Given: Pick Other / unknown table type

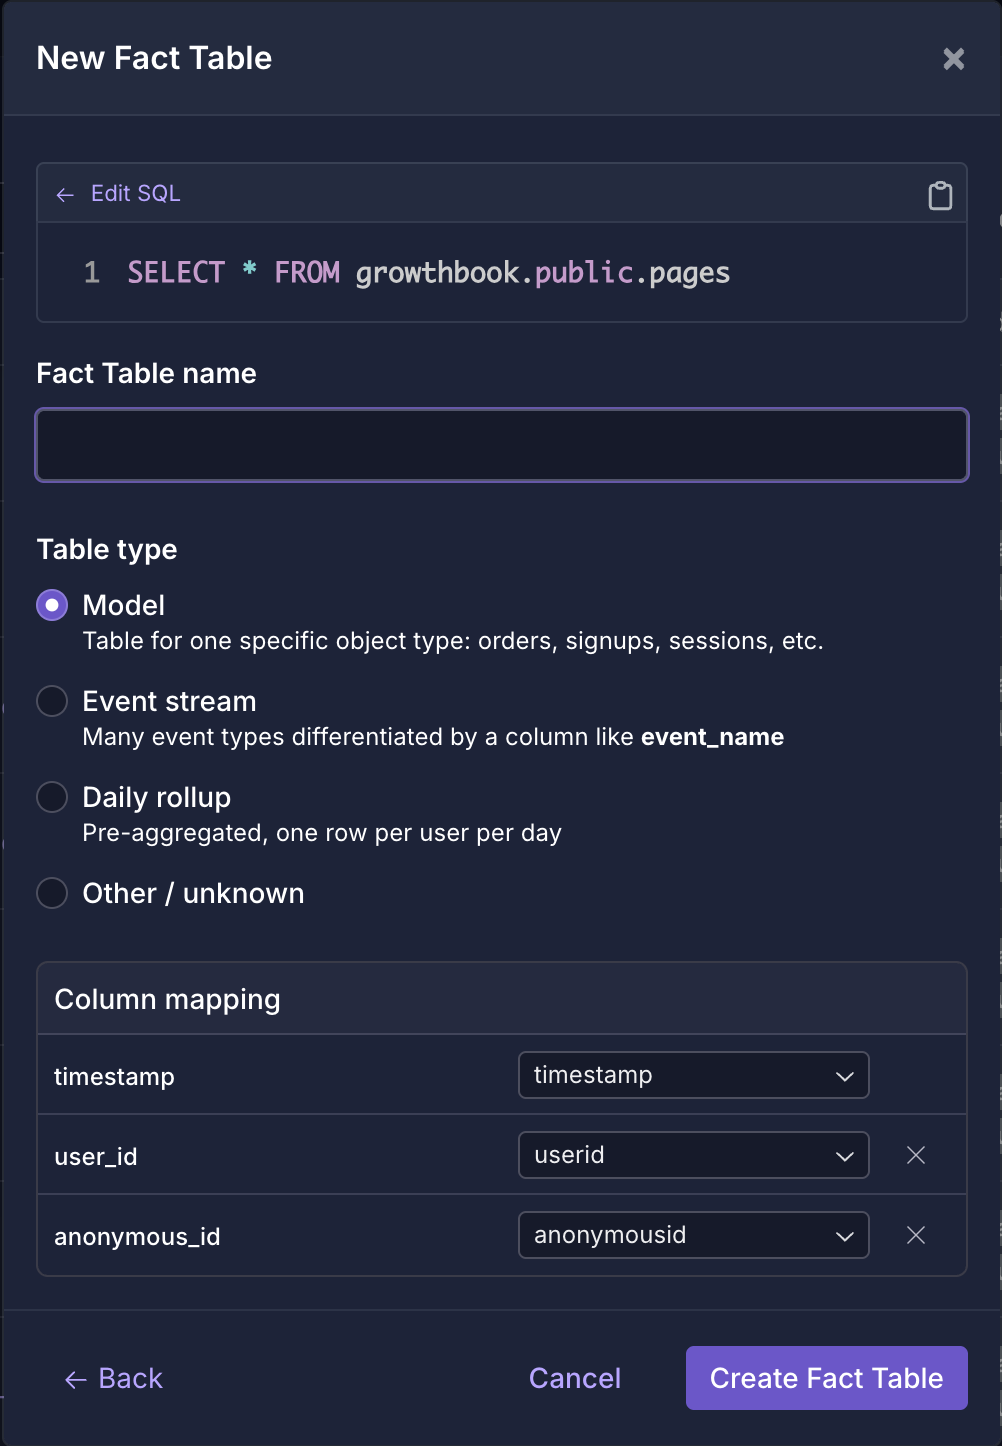Looking at the screenshot, I should (x=52, y=893).
